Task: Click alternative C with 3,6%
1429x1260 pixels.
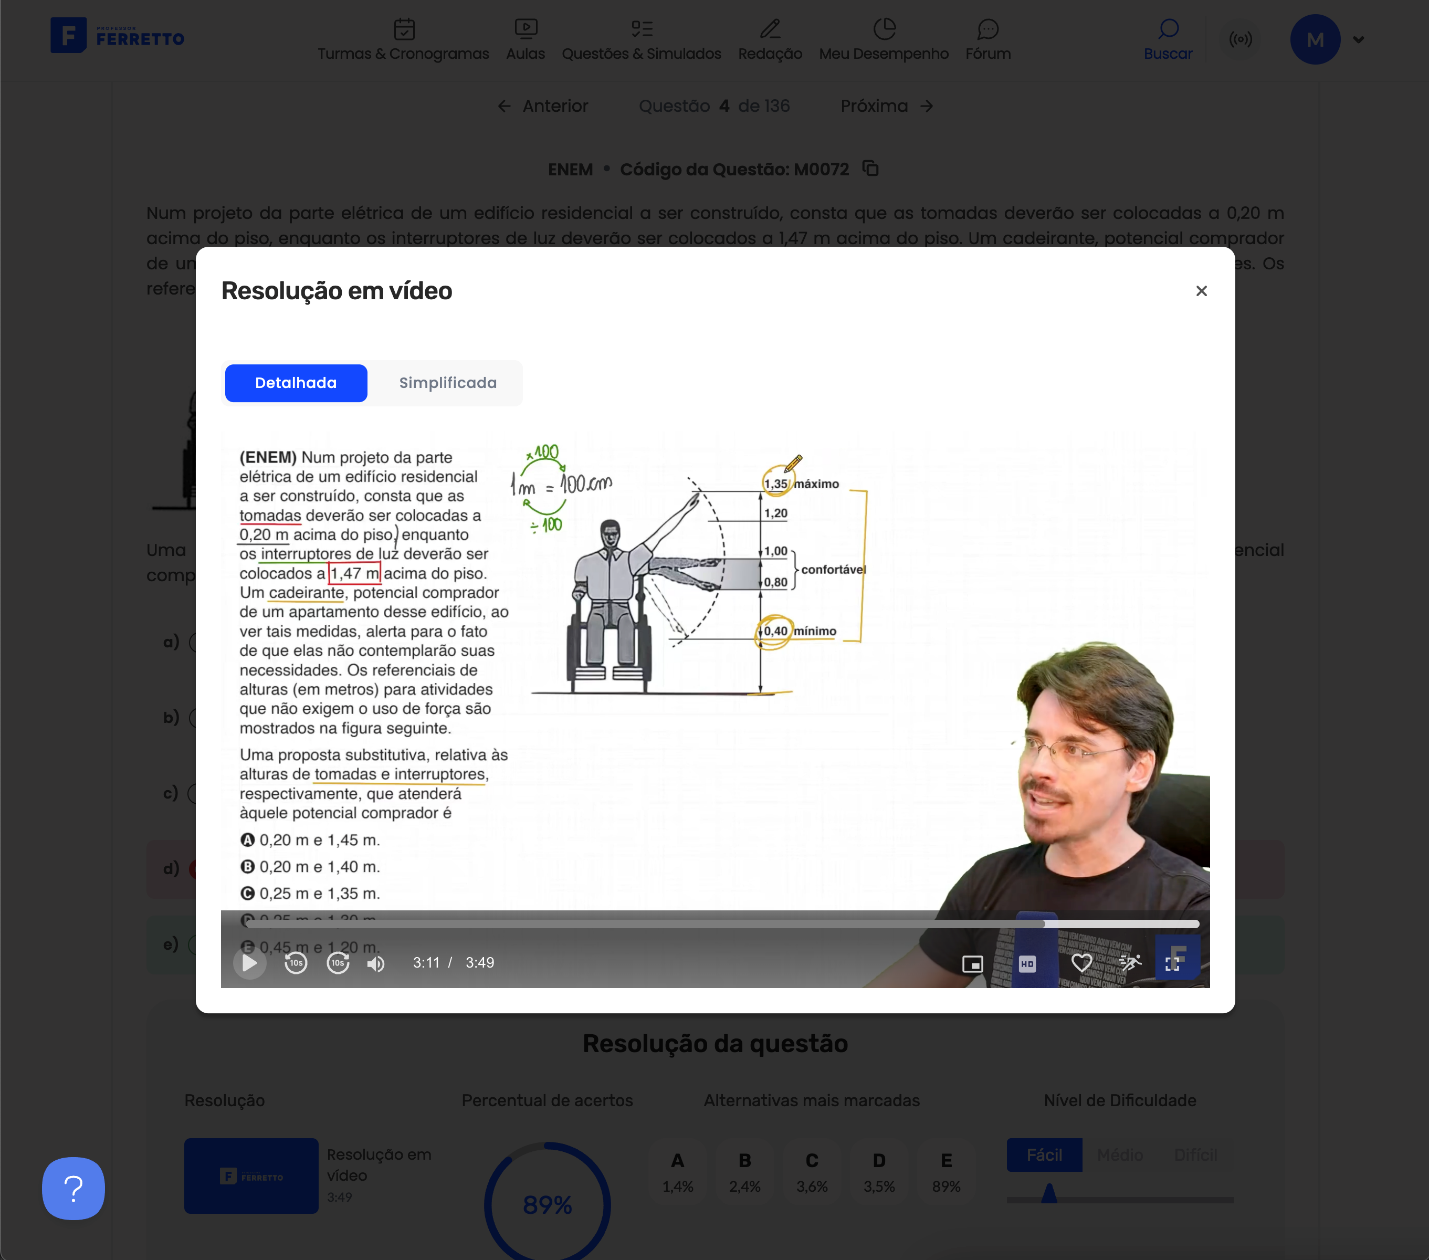Action: coord(812,1173)
